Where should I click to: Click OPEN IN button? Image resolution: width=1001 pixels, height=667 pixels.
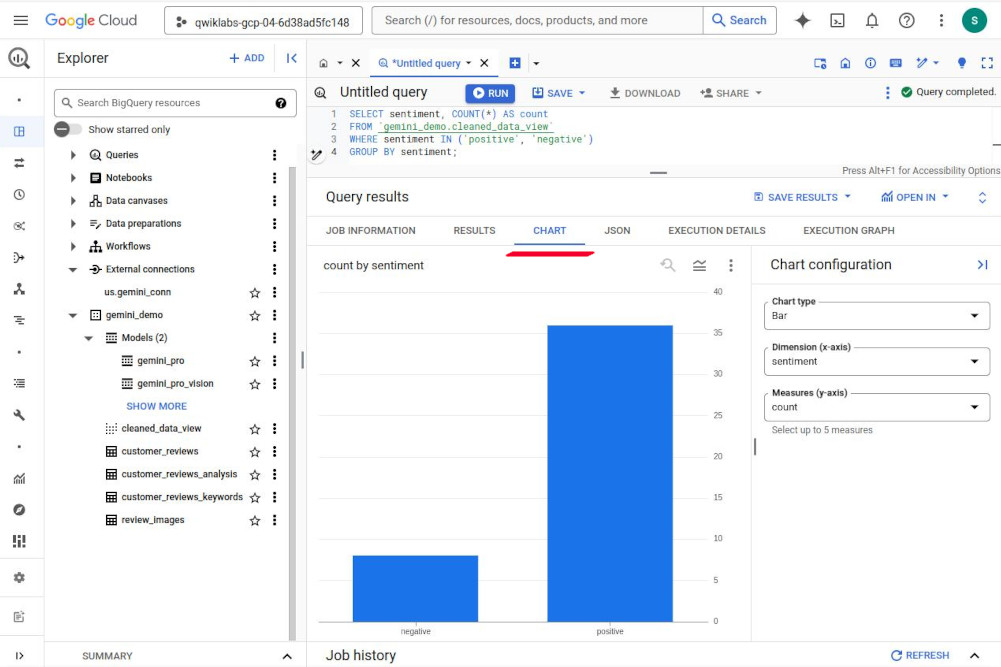915,197
